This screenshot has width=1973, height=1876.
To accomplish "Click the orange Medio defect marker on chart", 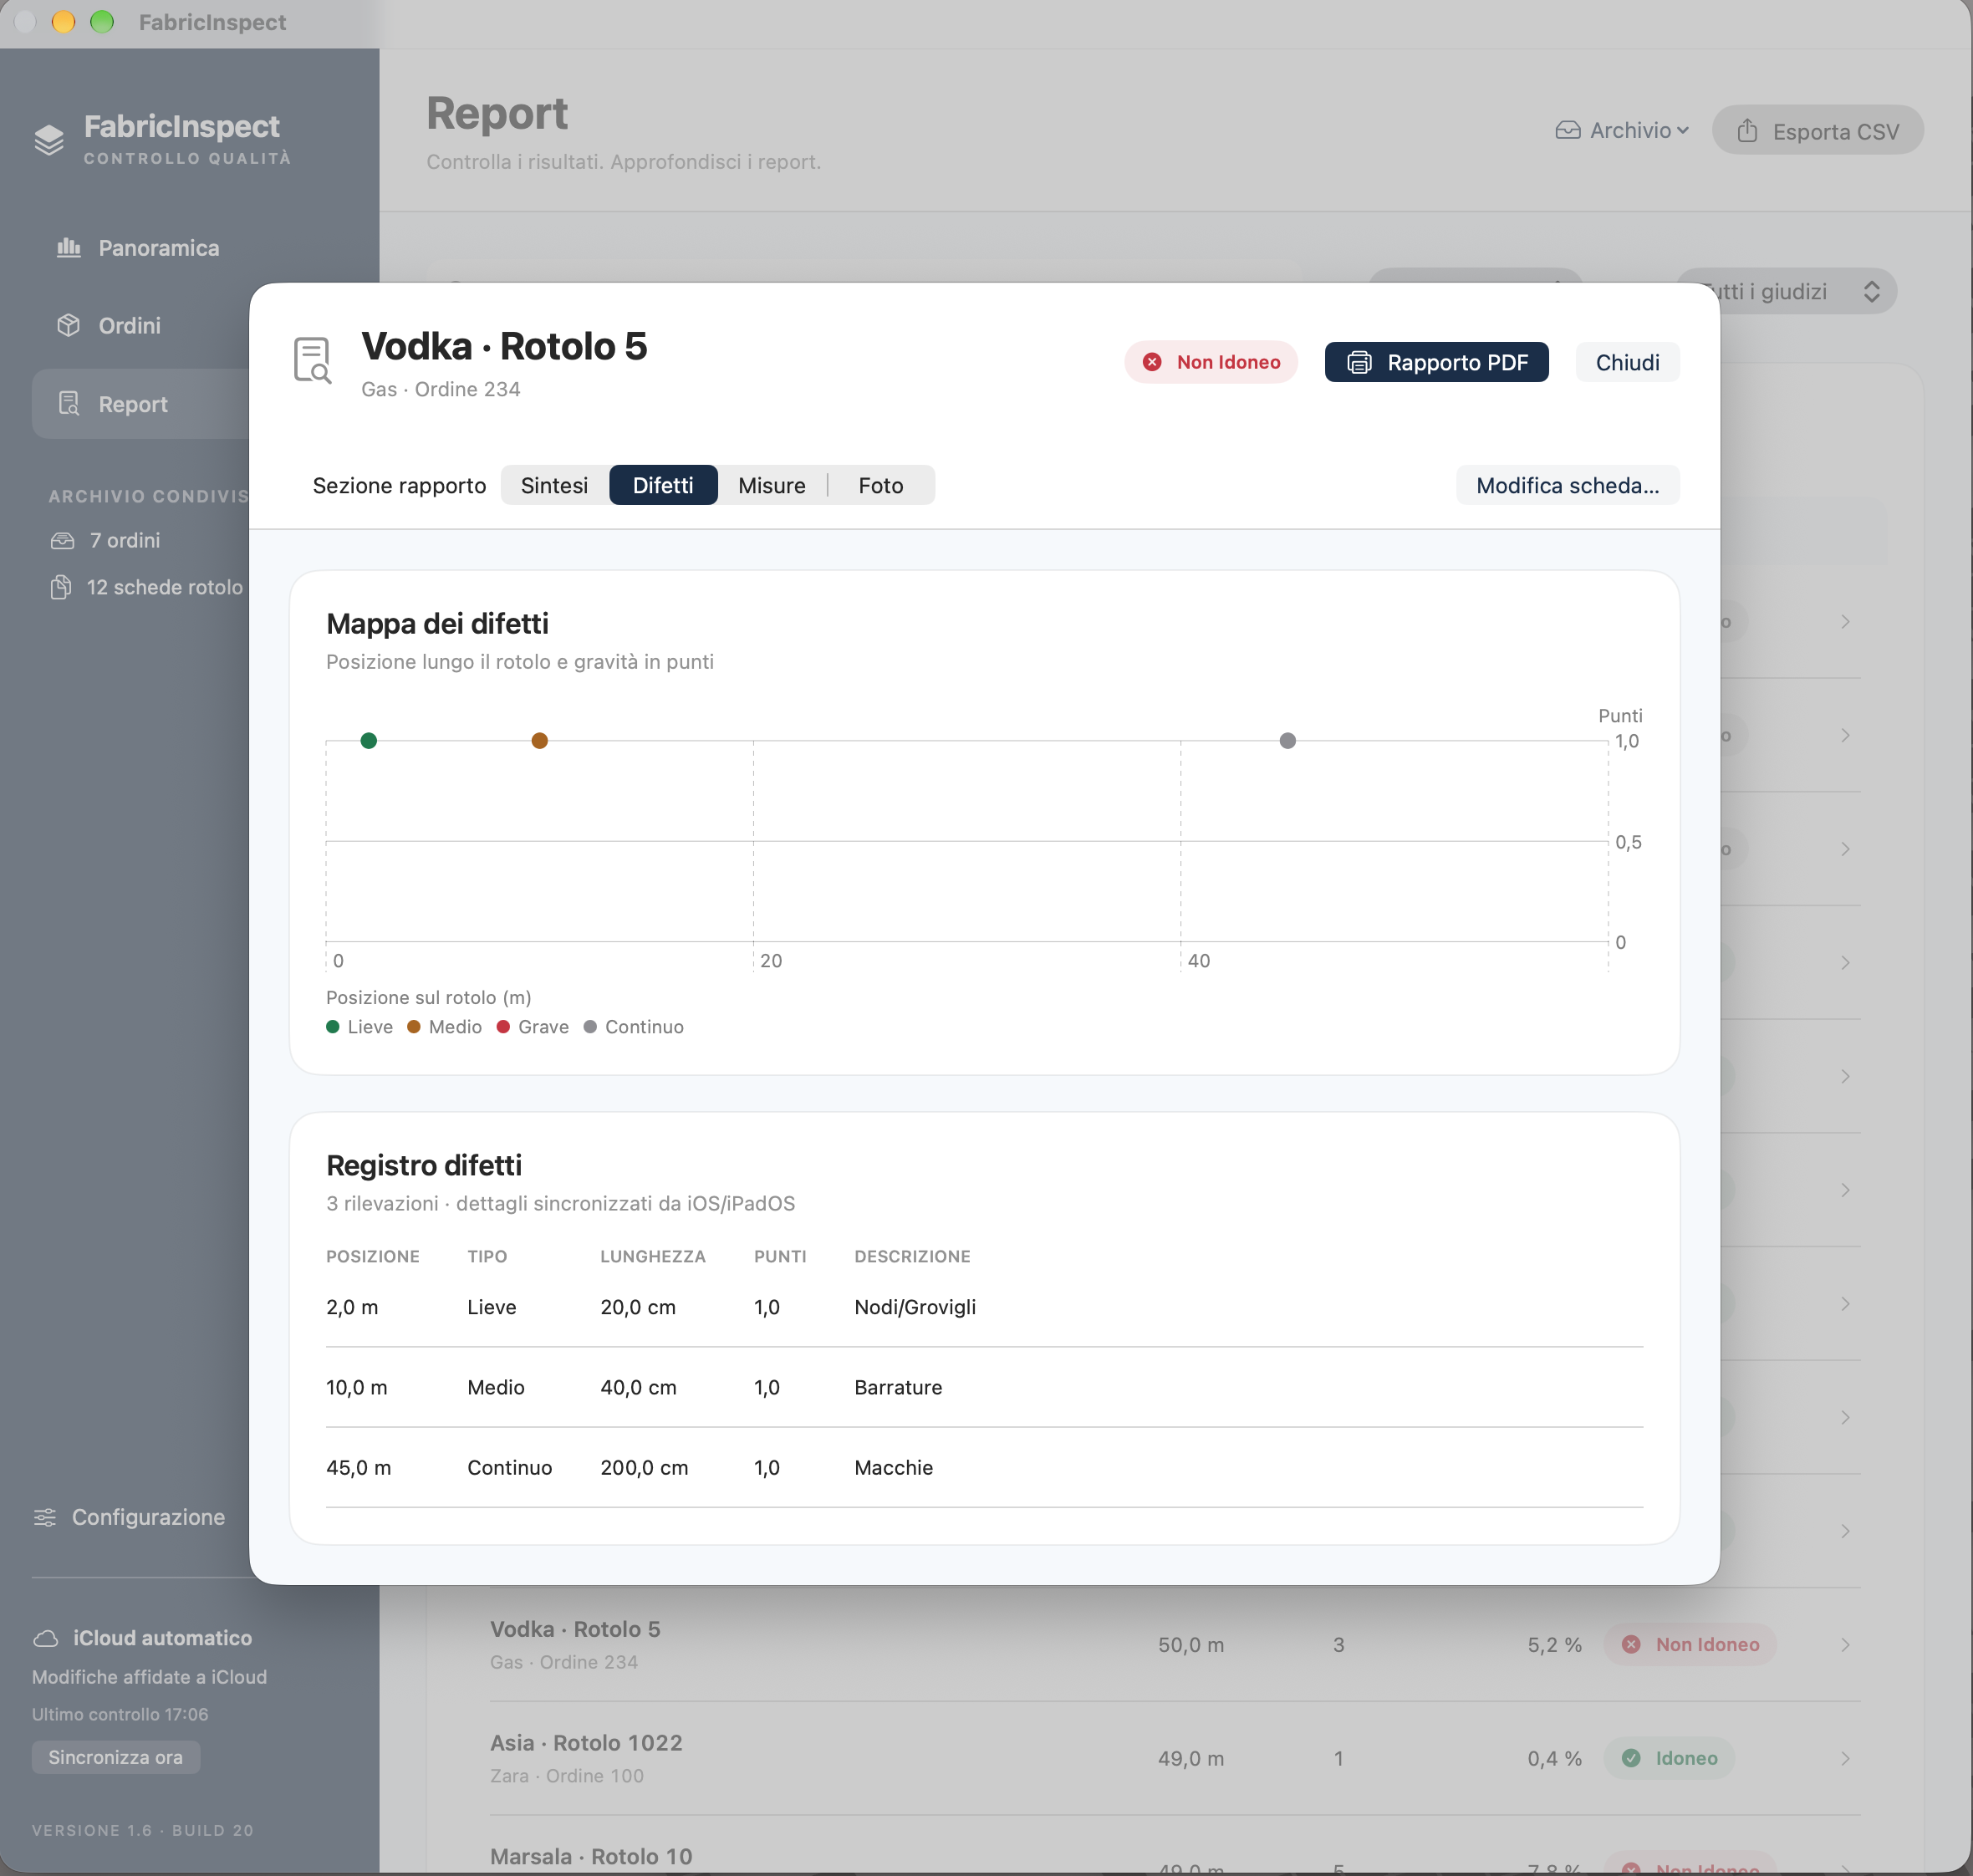I will tap(540, 741).
